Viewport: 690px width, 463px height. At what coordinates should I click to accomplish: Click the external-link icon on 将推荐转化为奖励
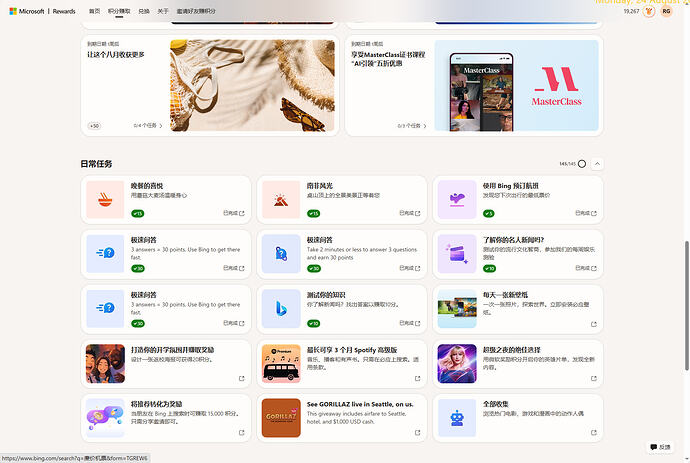[x=242, y=433]
